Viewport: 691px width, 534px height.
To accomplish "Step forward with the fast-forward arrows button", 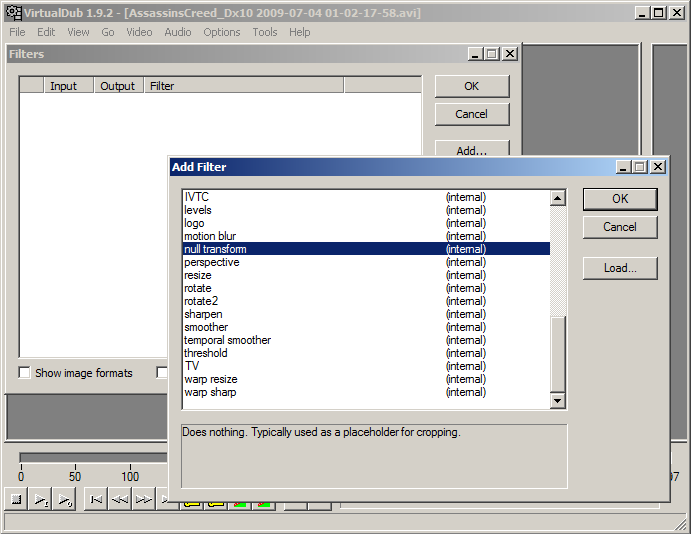I will (x=143, y=499).
